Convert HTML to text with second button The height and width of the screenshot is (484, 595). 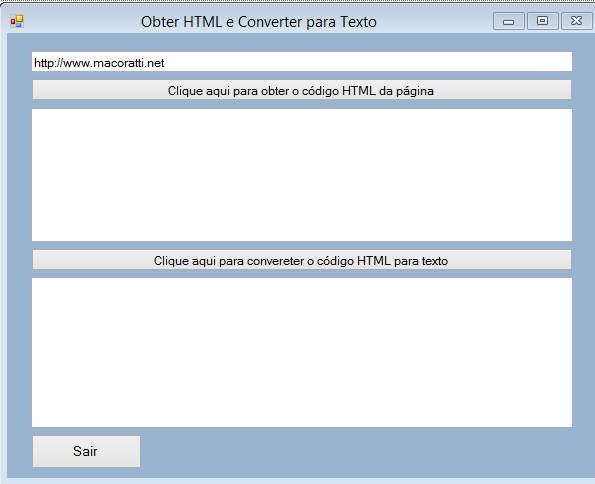coord(302,260)
